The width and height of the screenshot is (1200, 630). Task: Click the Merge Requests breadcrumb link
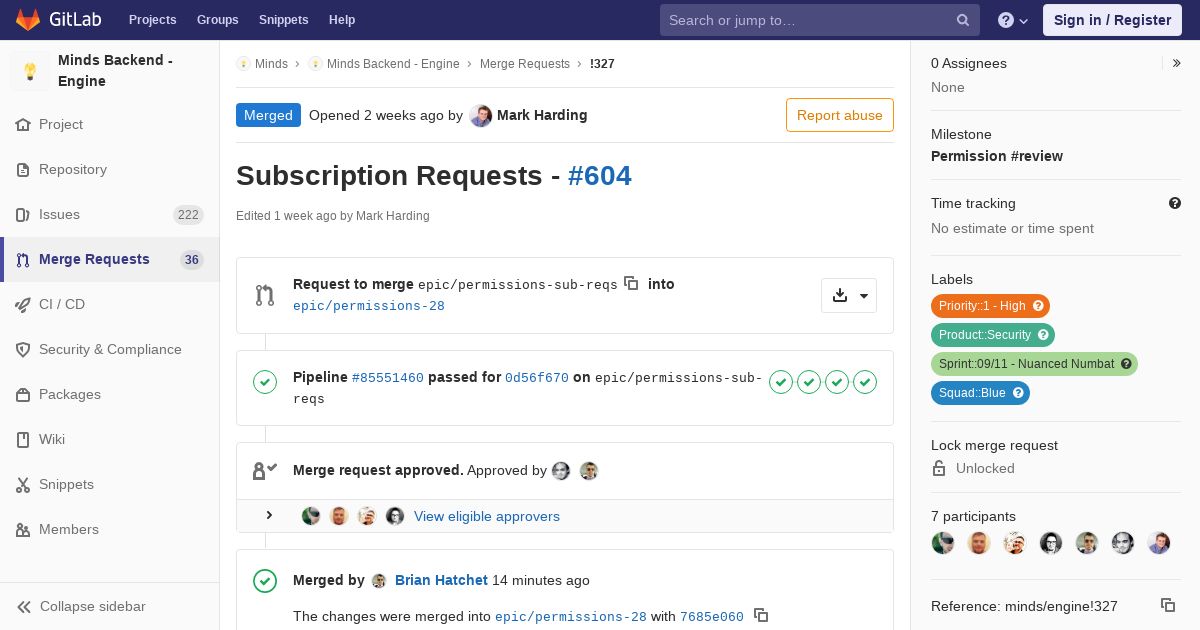[525, 63]
